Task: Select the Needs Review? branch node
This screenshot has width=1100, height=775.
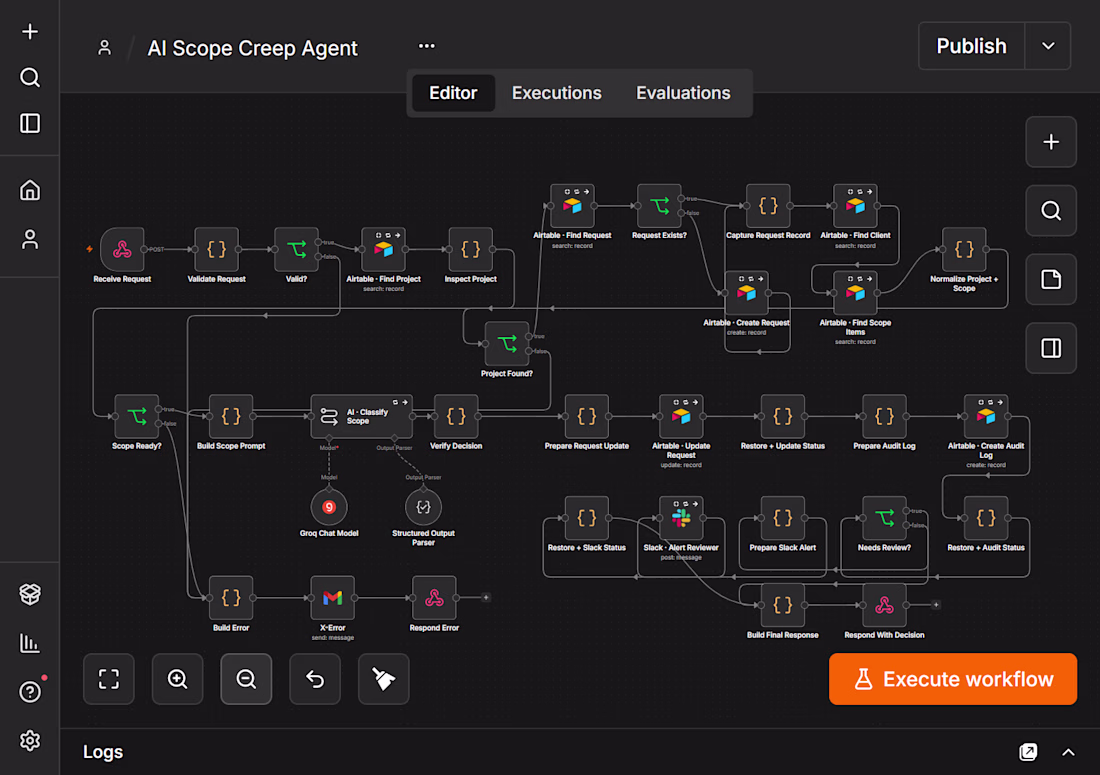Action: pos(884,518)
